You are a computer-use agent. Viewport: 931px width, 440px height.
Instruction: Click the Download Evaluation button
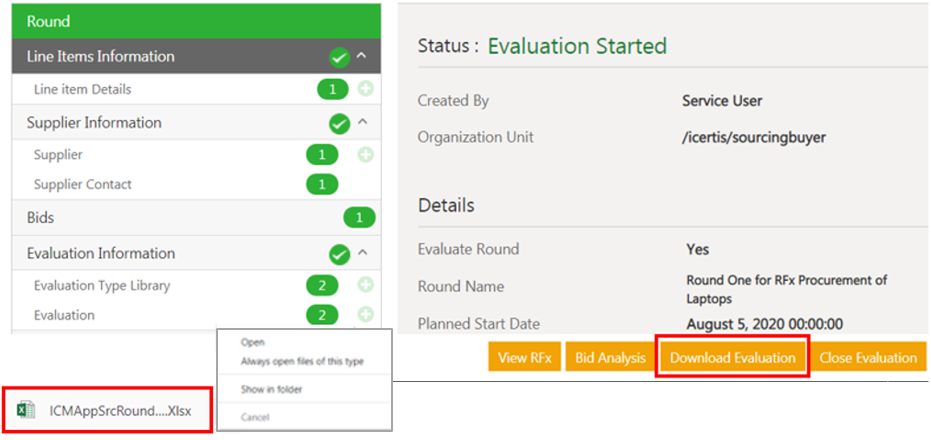pos(732,358)
